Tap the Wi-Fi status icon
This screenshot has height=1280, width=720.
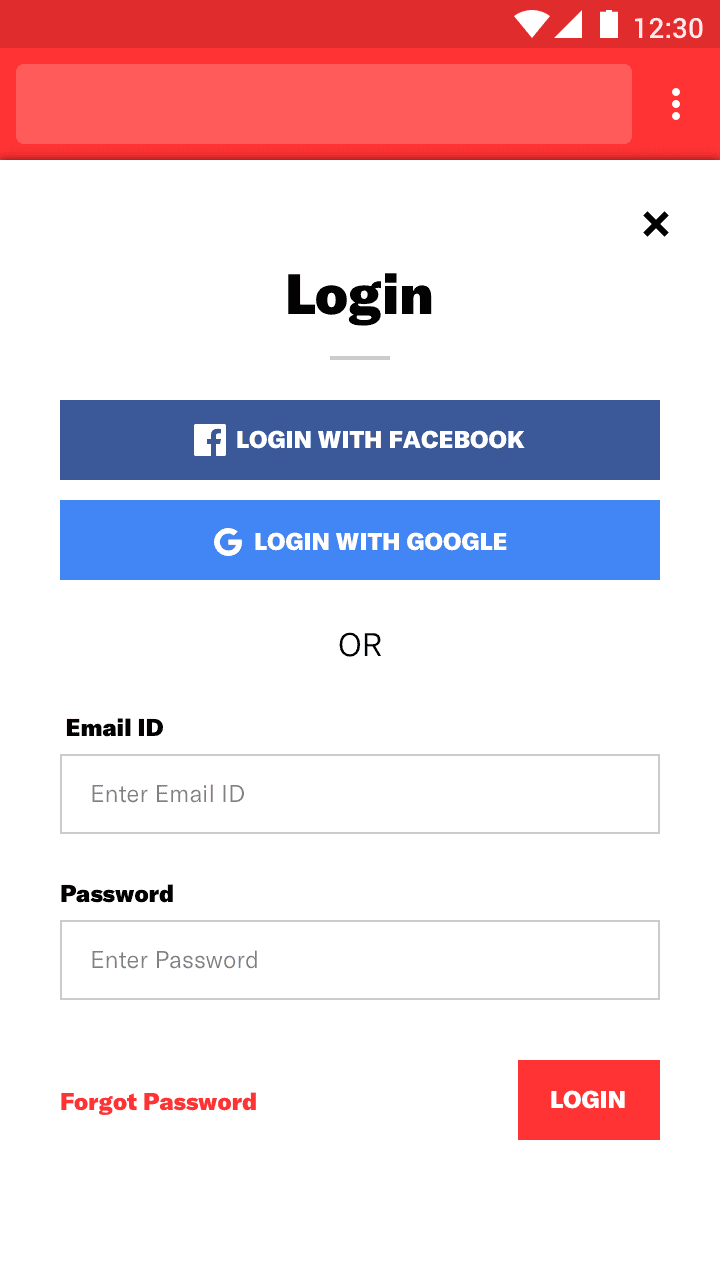(531, 25)
